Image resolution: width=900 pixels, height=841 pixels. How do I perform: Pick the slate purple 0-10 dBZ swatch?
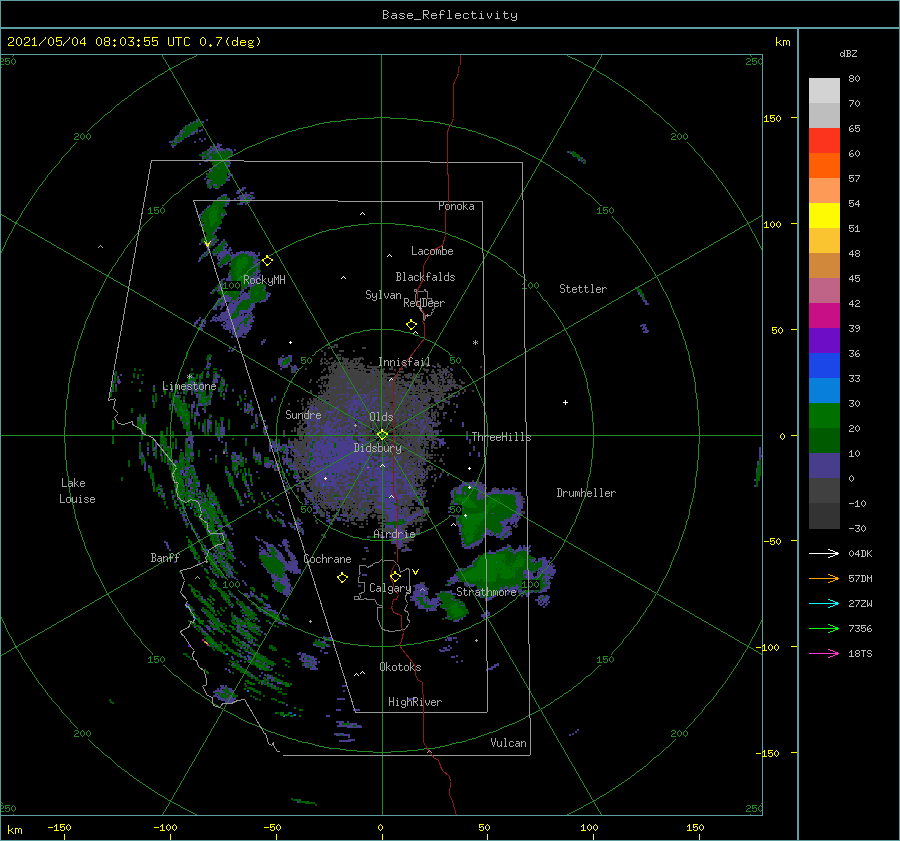[824, 466]
